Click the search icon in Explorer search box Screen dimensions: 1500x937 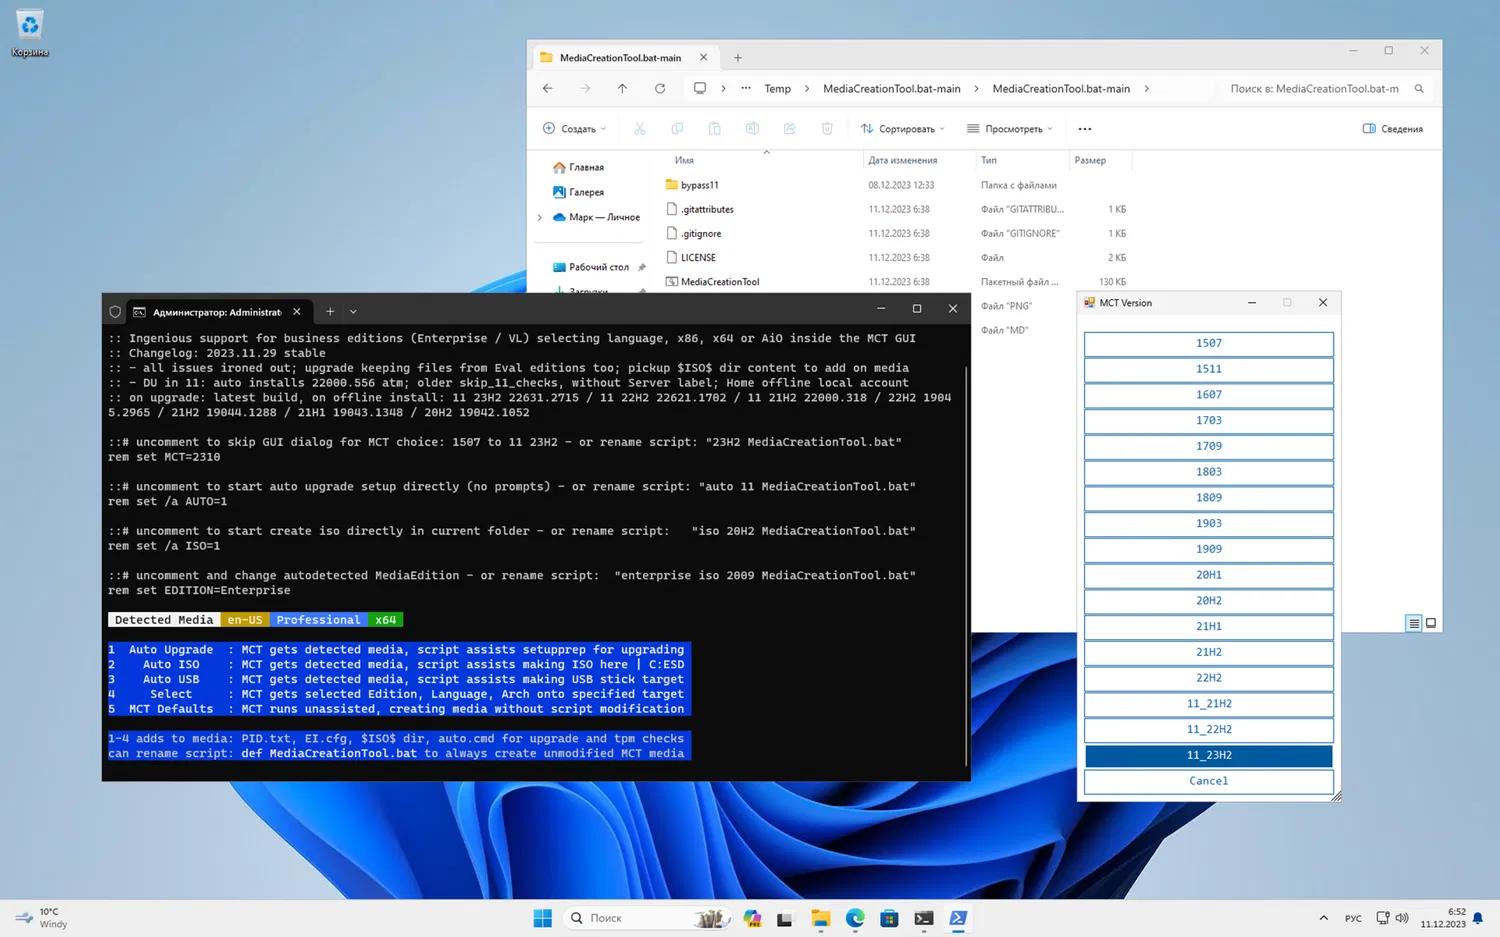pyautogui.click(x=1419, y=89)
